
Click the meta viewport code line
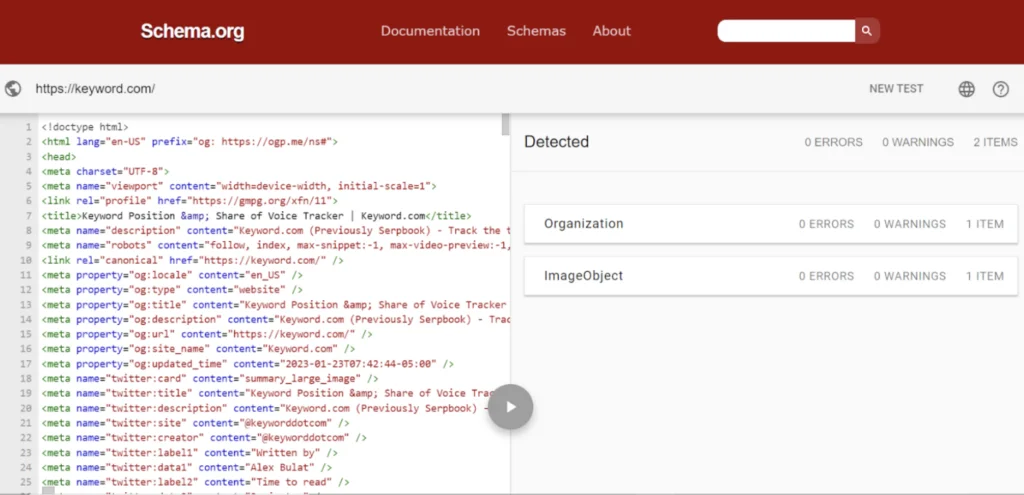[239, 186]
